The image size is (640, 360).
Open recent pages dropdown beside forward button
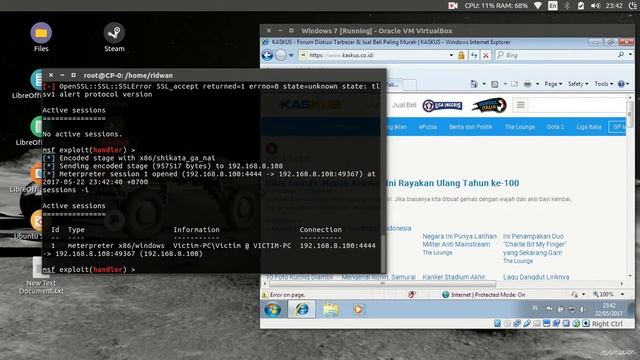pos(291,55)
